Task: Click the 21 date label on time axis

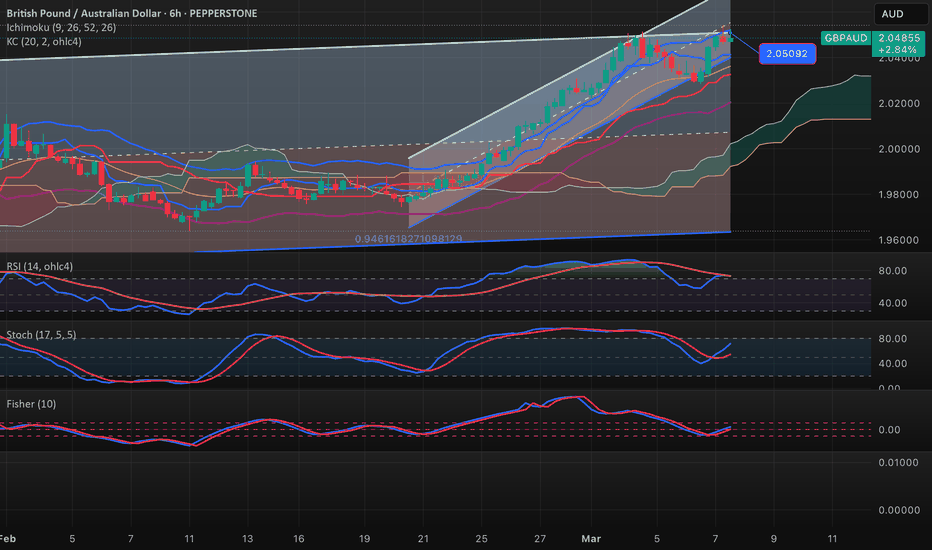Action: [423, 539]
